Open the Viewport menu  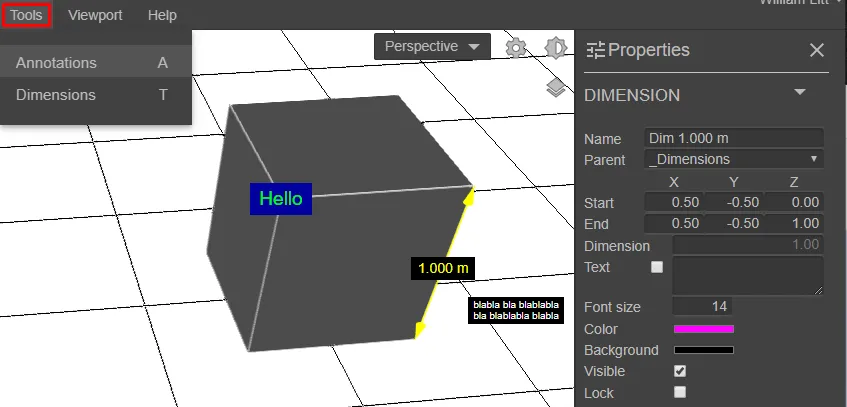(95, 15)
